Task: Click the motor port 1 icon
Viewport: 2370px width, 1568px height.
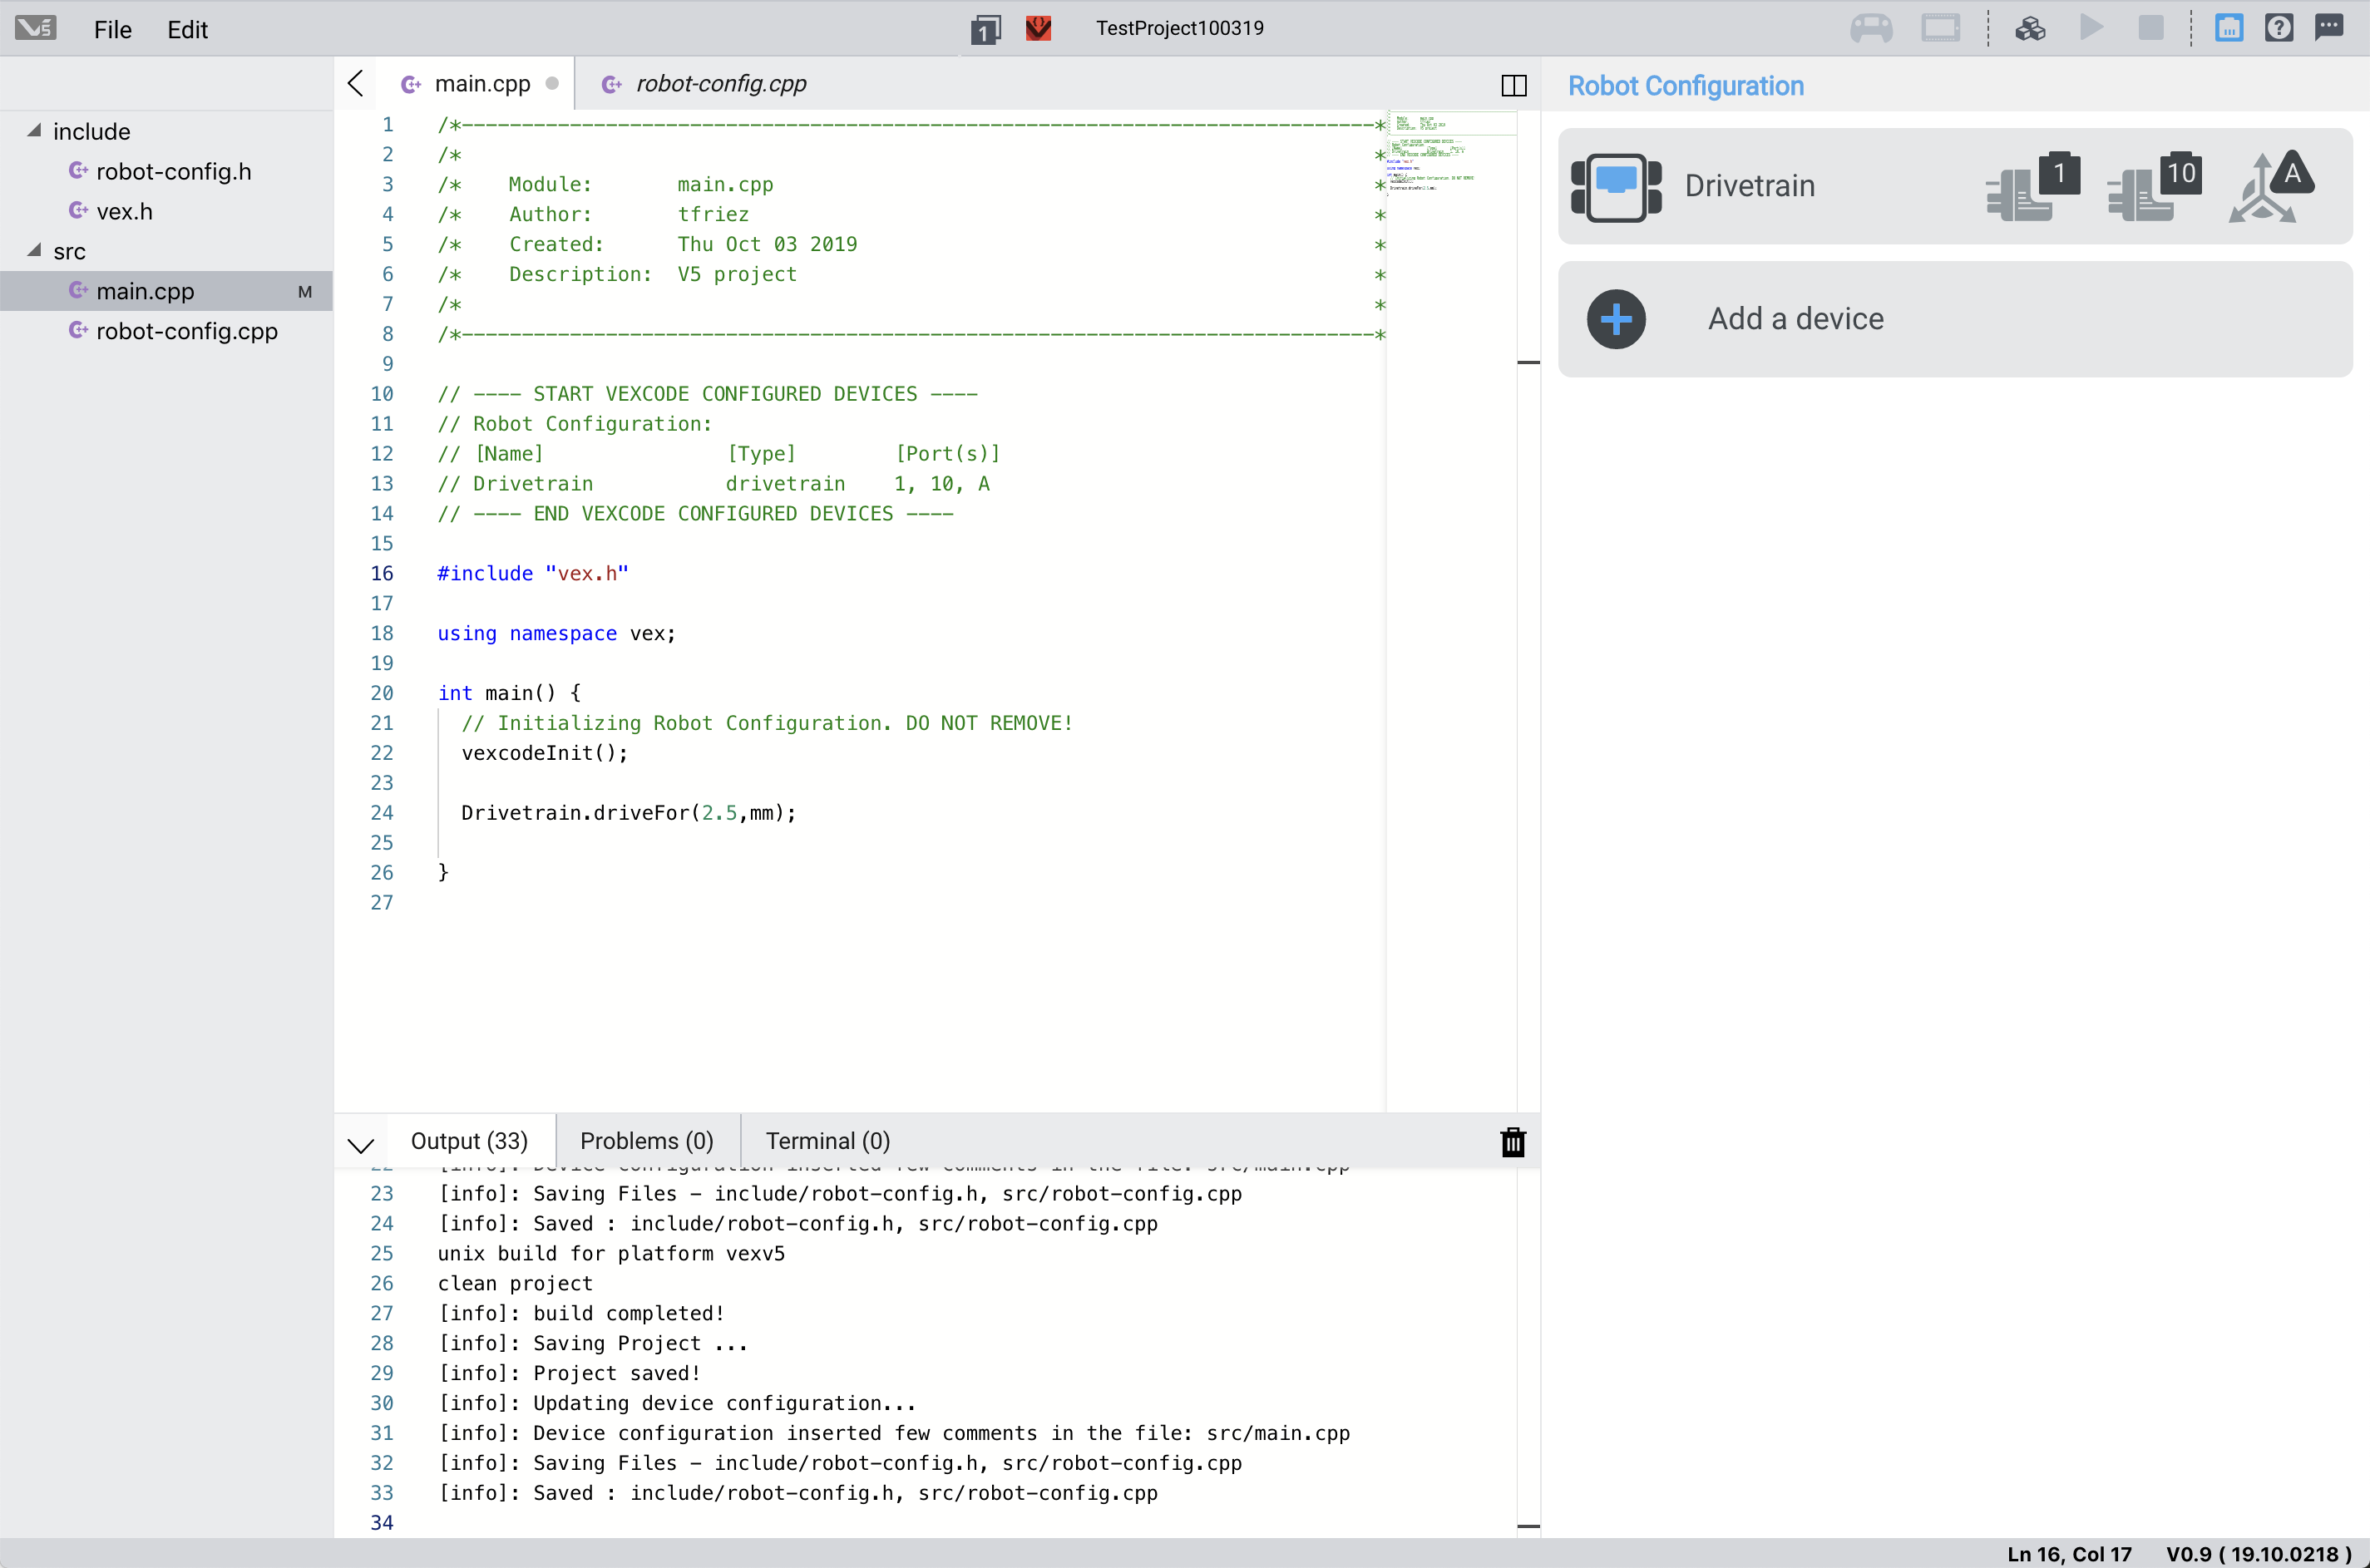Action: (2033, 186)
